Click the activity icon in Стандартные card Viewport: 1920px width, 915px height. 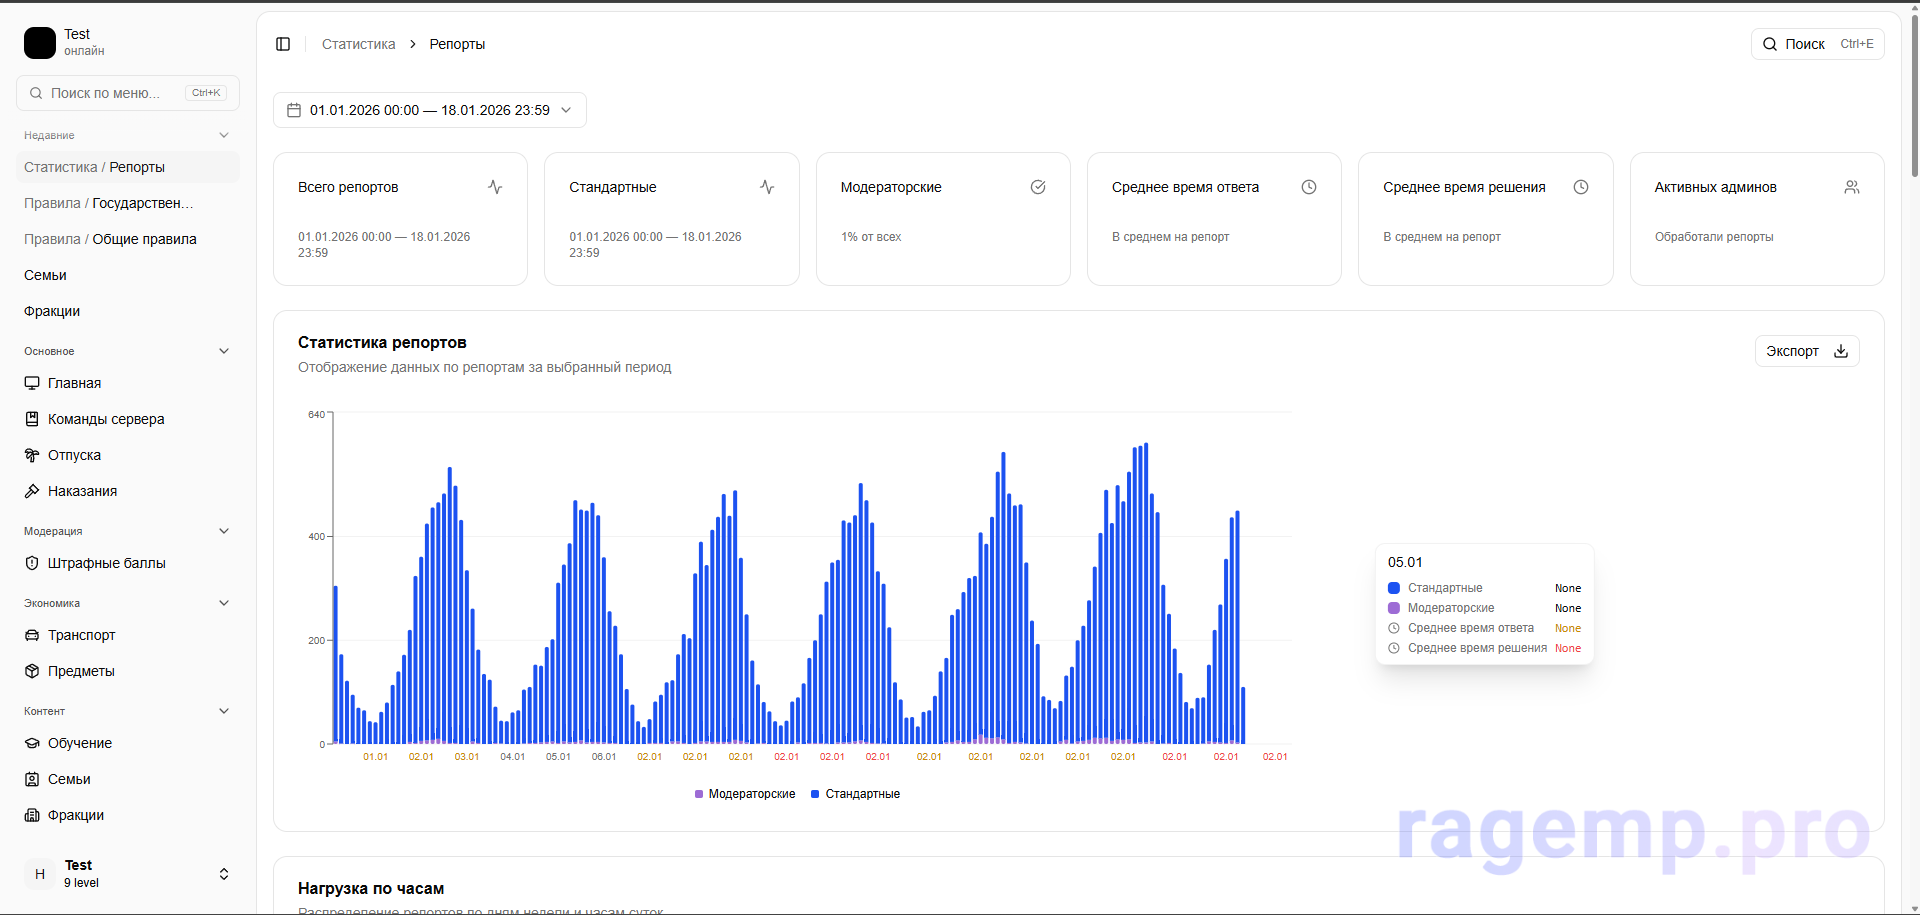(x=767, y=187)
